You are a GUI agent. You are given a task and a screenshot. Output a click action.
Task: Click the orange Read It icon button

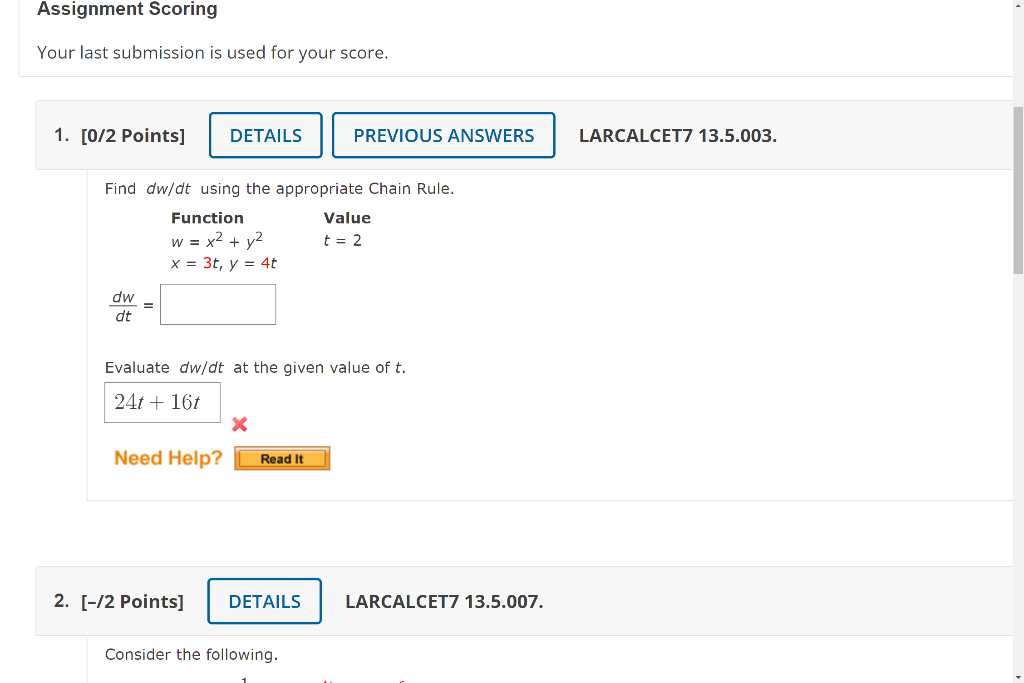tap(282, 458)
